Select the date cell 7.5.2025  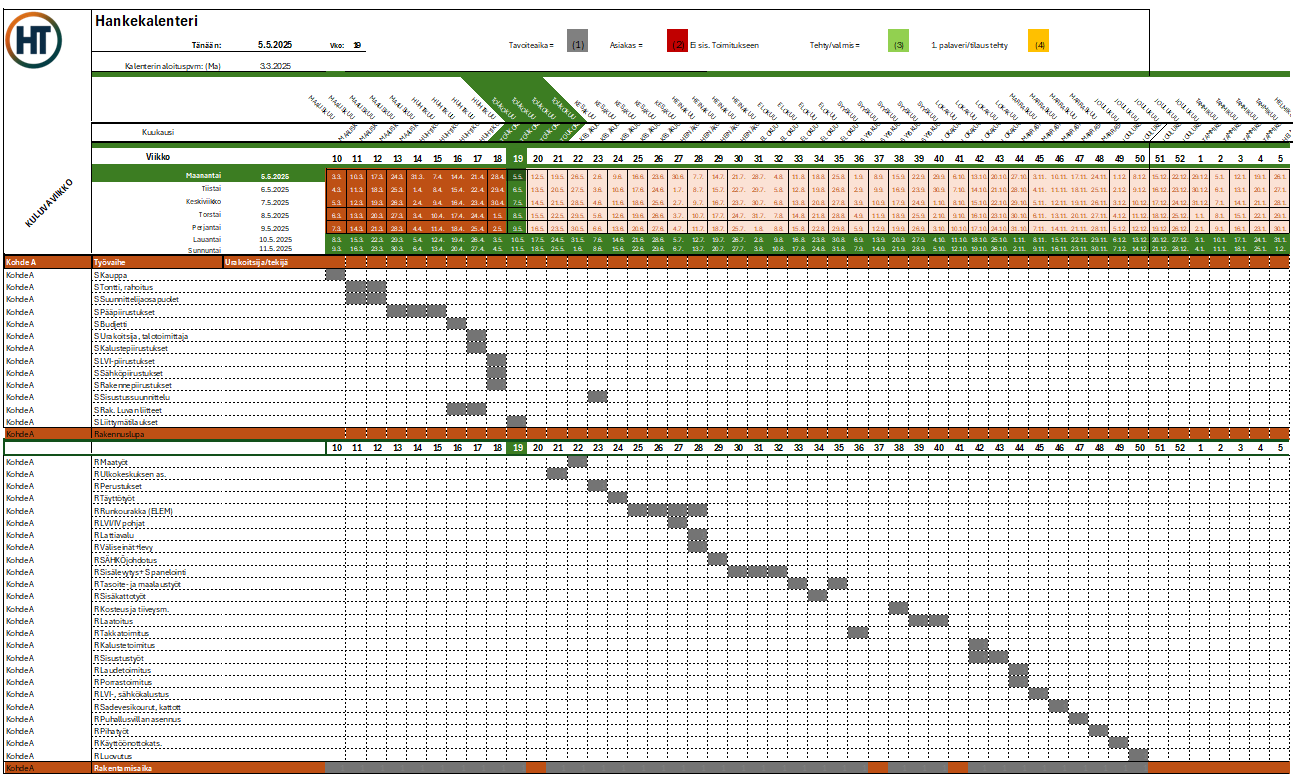pos(275,202)
